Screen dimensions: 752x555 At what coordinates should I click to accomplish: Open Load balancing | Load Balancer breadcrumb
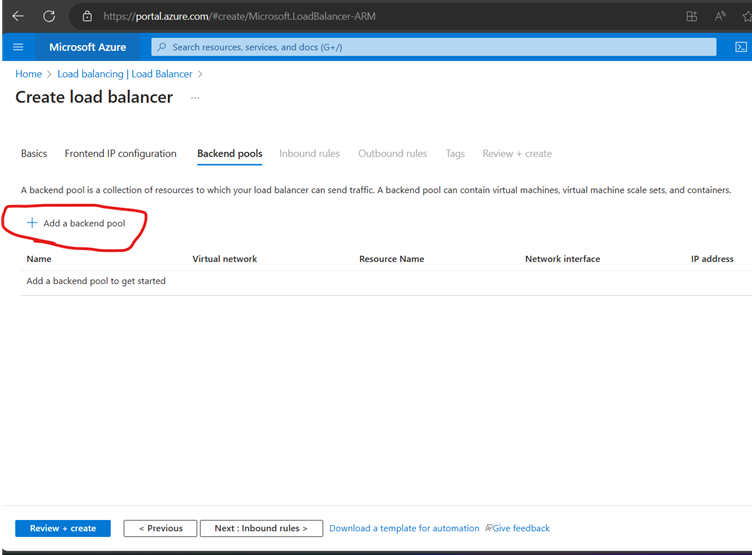125,74
